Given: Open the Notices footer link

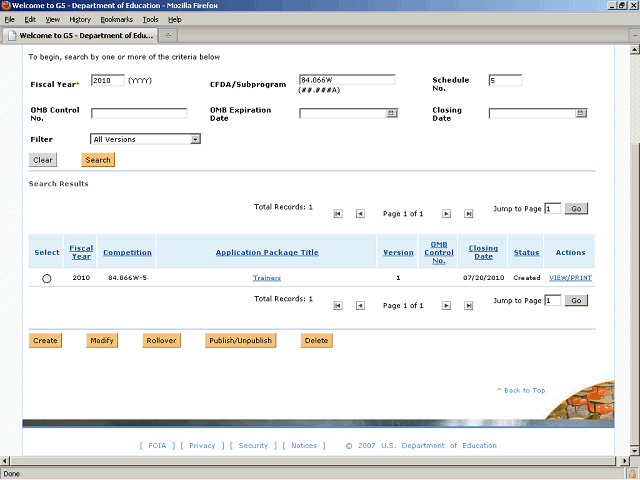Looking at the screenshot, I should click(304, 446).
